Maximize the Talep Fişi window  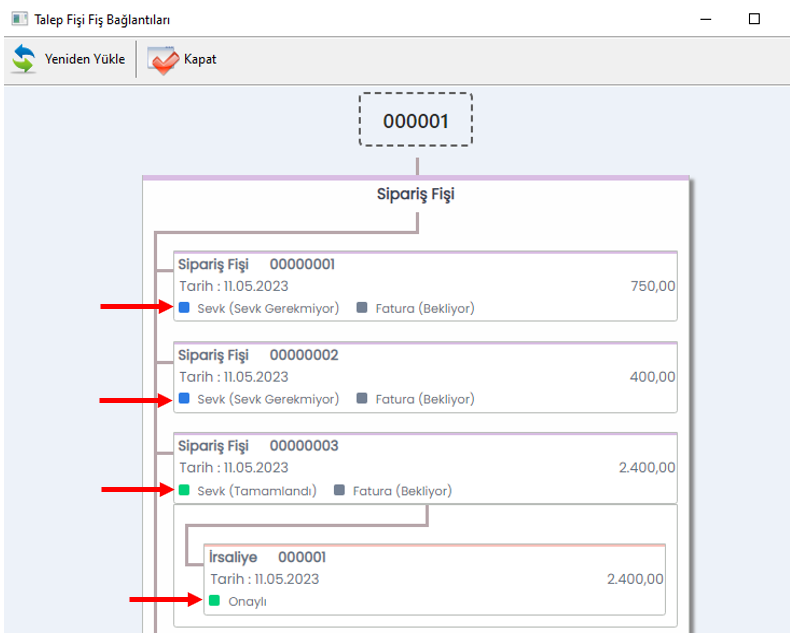pos(754,19)
